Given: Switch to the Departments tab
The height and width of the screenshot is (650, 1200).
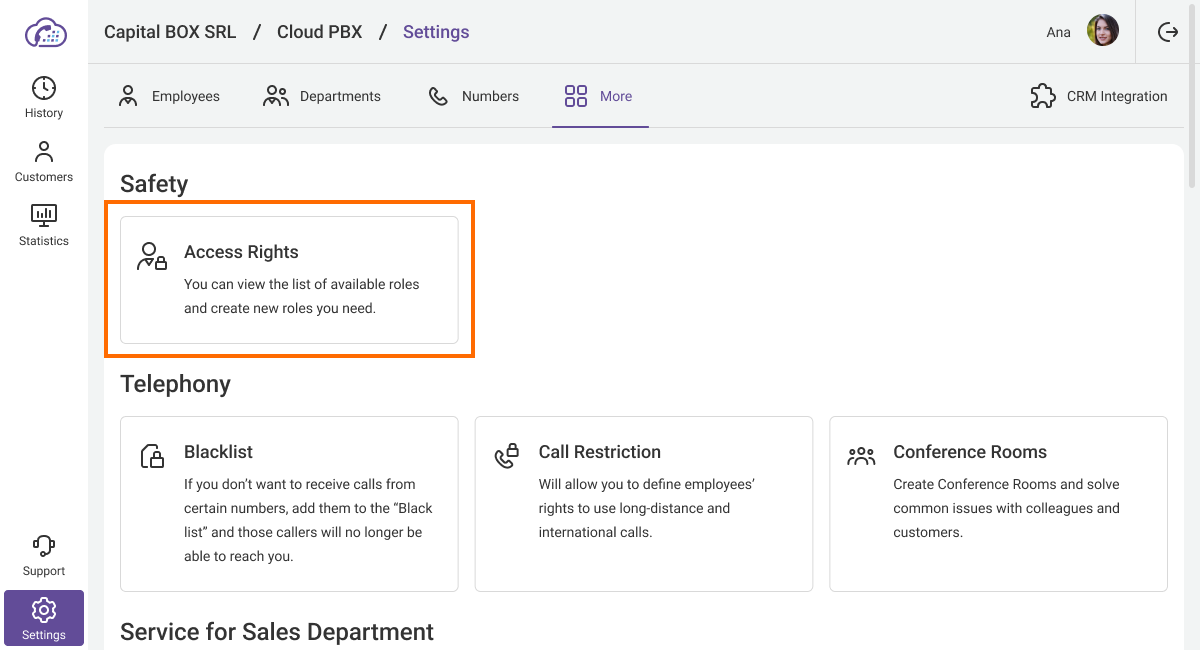Looking at the screenshot, I should pos(321,96).
